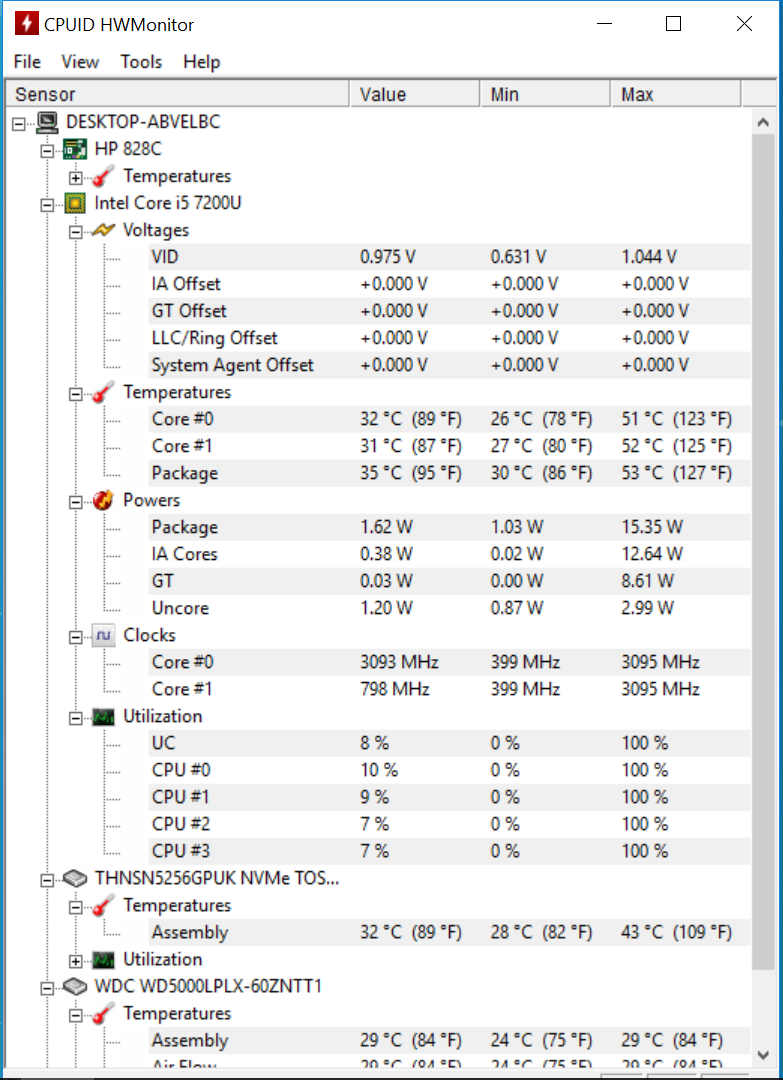This screenshot has width=783, height=1080.
Task: Select the UC utilization row
Action: tap(450, 743)
